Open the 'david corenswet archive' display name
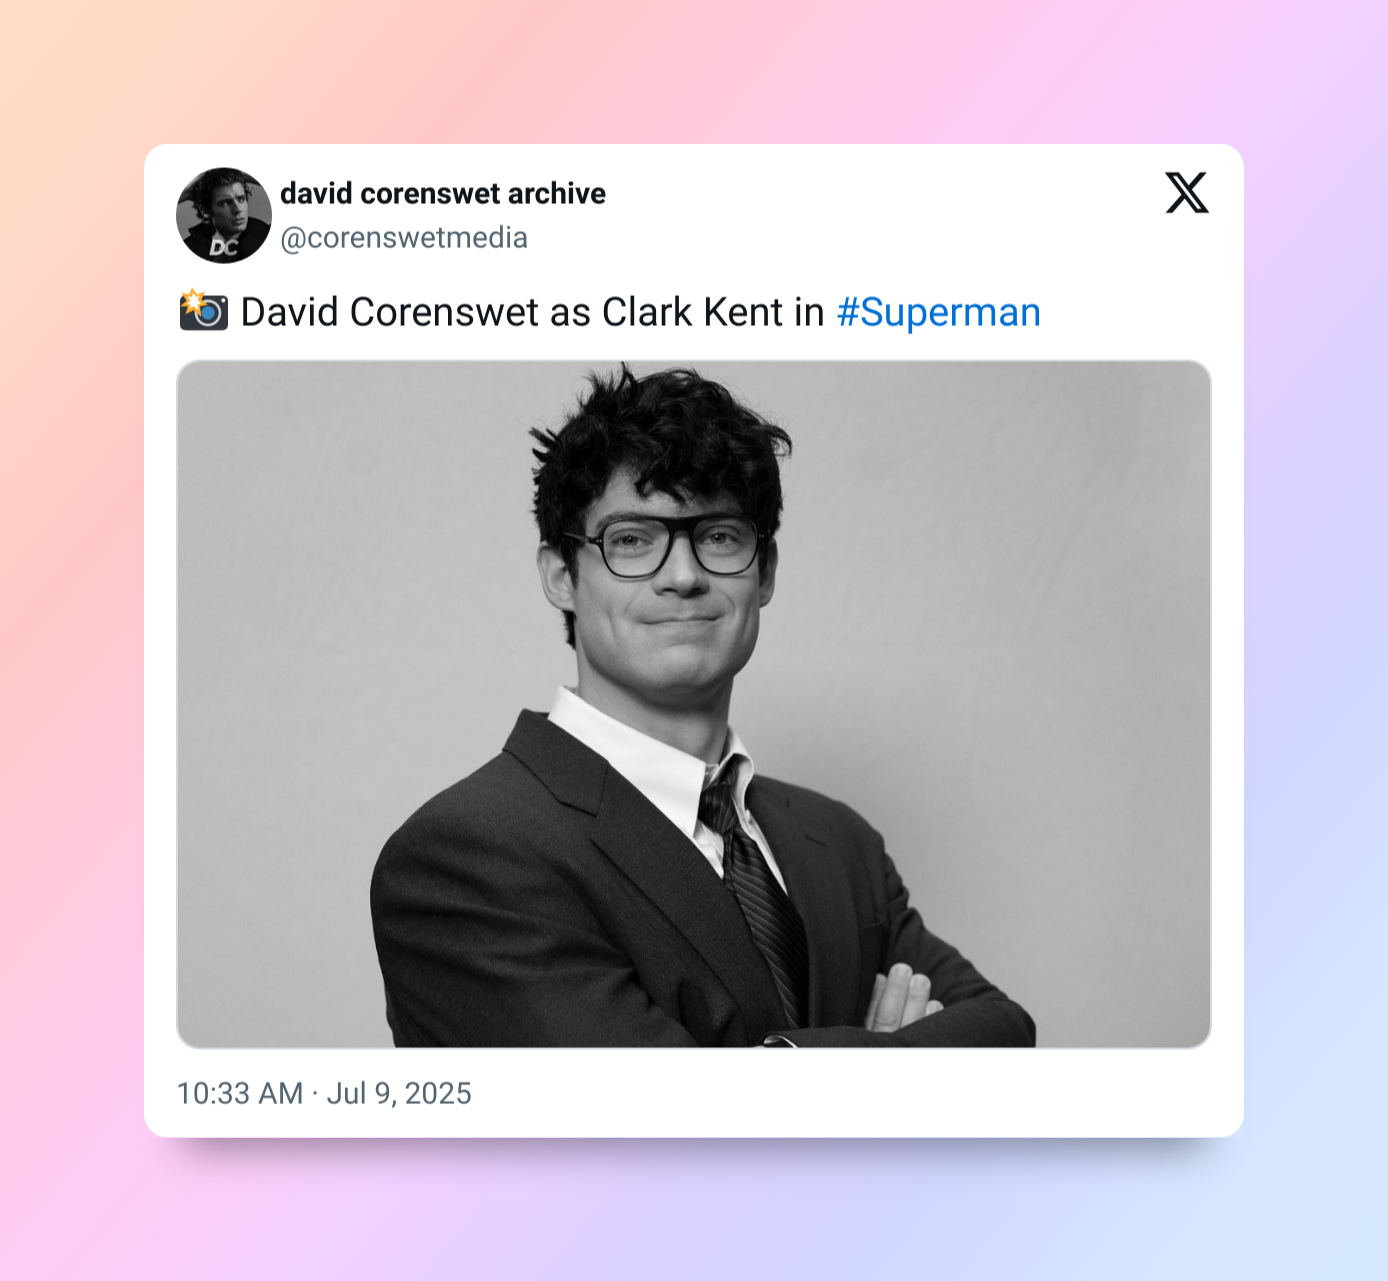The image size is (1388, 1281). coord(443,193)
